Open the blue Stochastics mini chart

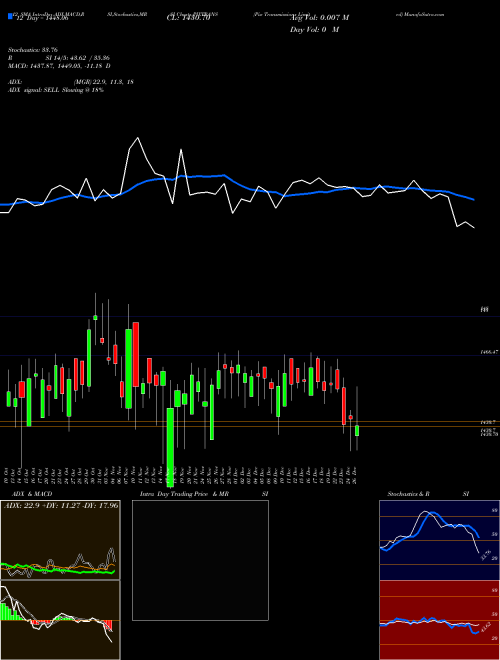(439, 540)
